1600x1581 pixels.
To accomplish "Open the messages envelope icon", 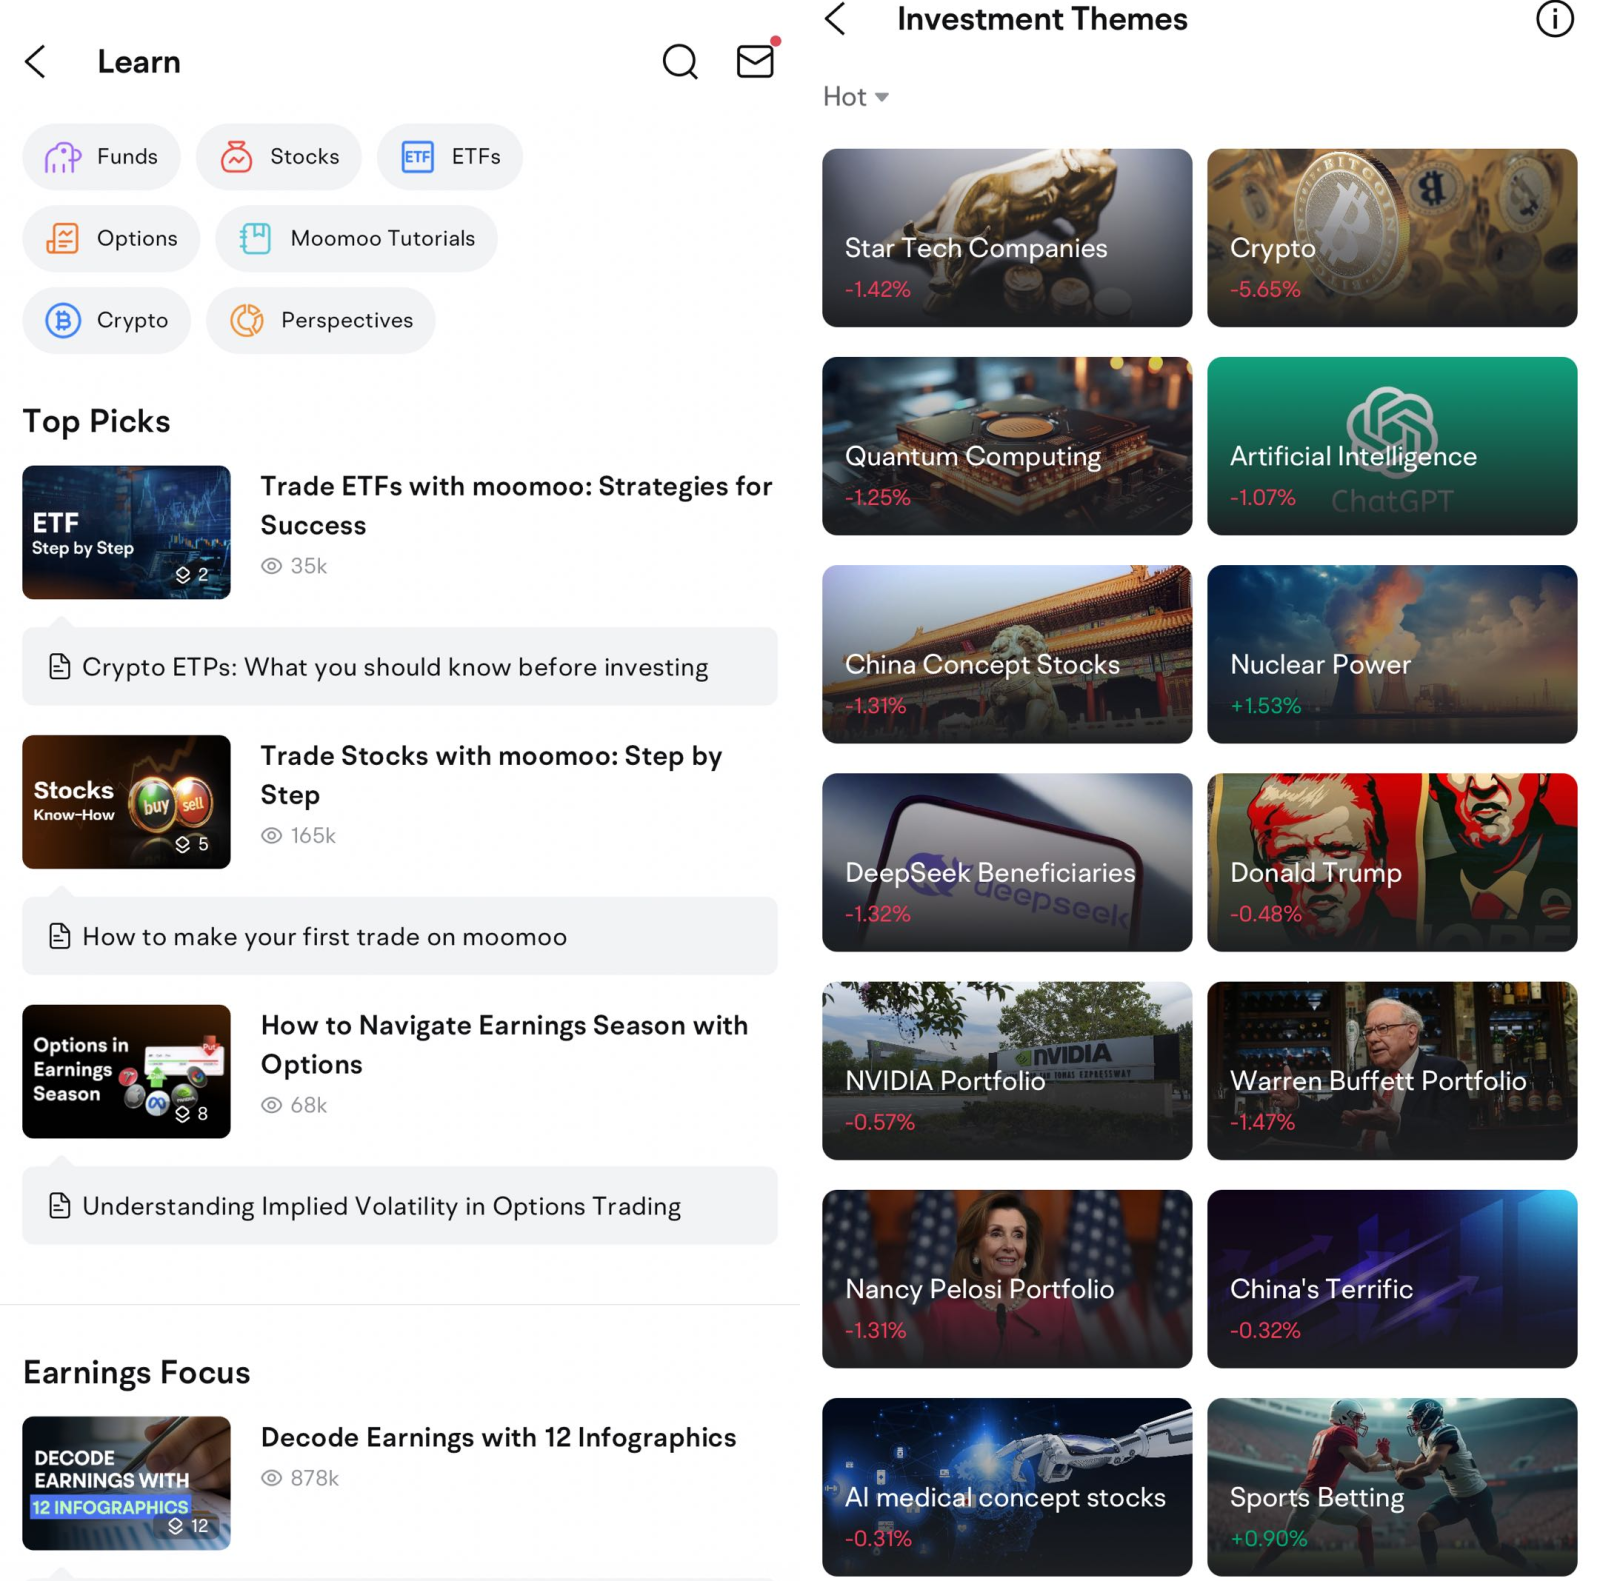I will [x=756, y=60].
